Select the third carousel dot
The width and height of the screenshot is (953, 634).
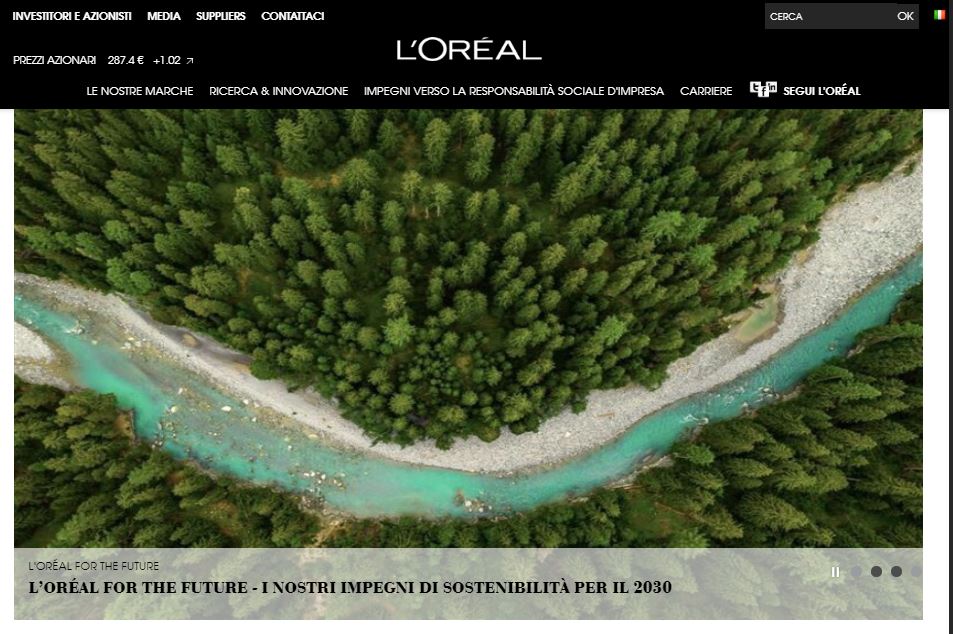pos(896,571)
